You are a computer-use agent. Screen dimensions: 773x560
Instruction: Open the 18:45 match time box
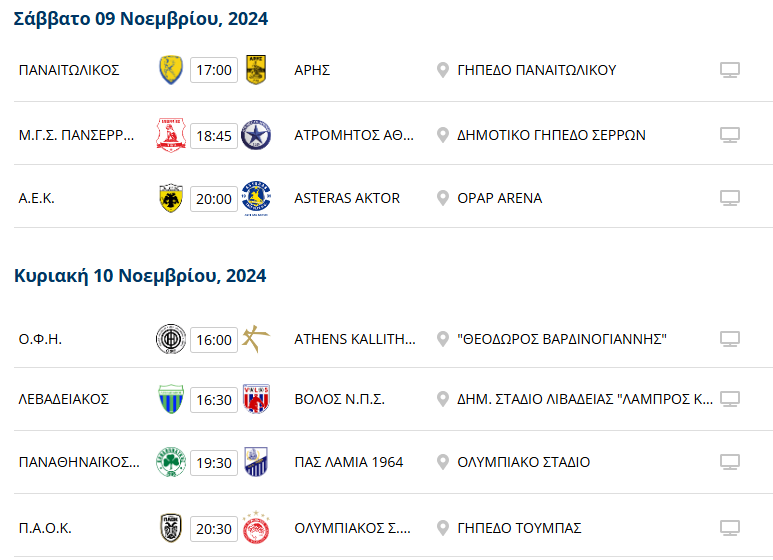(214, 134)
